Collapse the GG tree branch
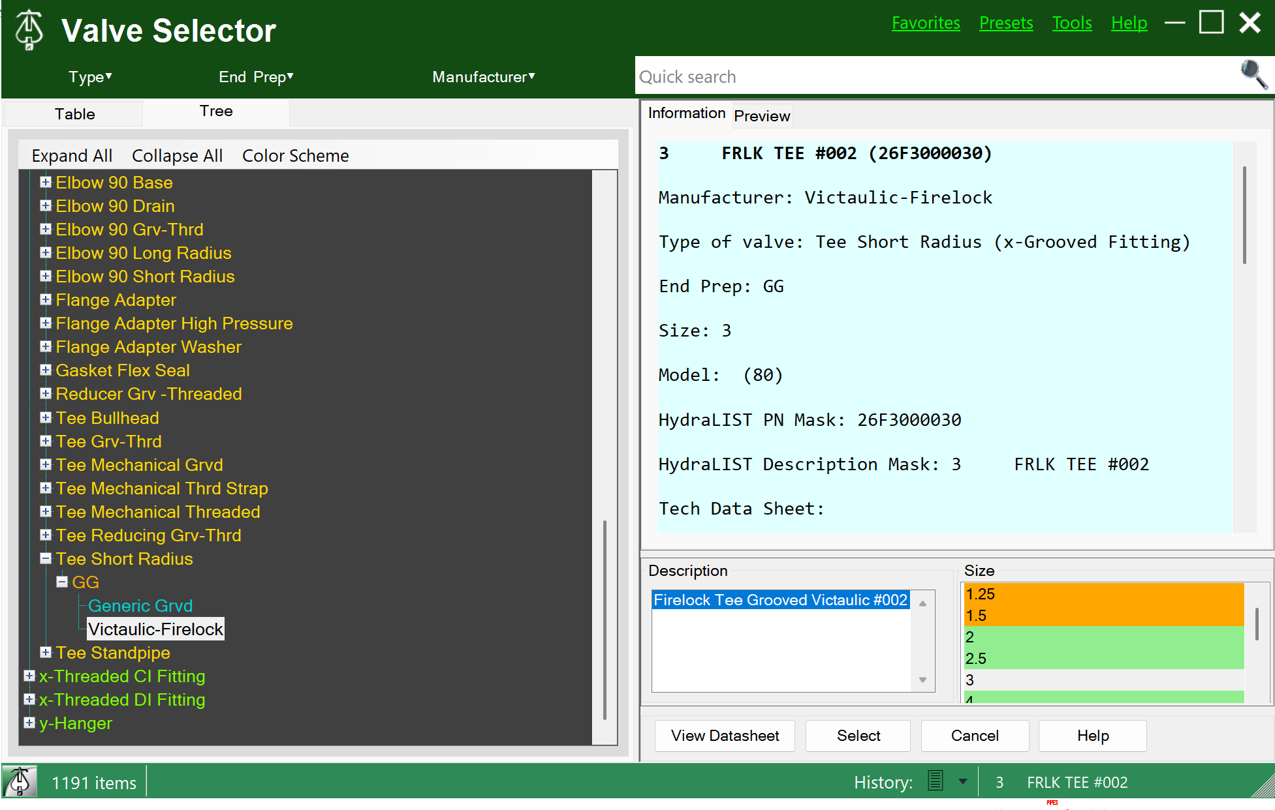The image size is (1275, 810). pos(62,582)
